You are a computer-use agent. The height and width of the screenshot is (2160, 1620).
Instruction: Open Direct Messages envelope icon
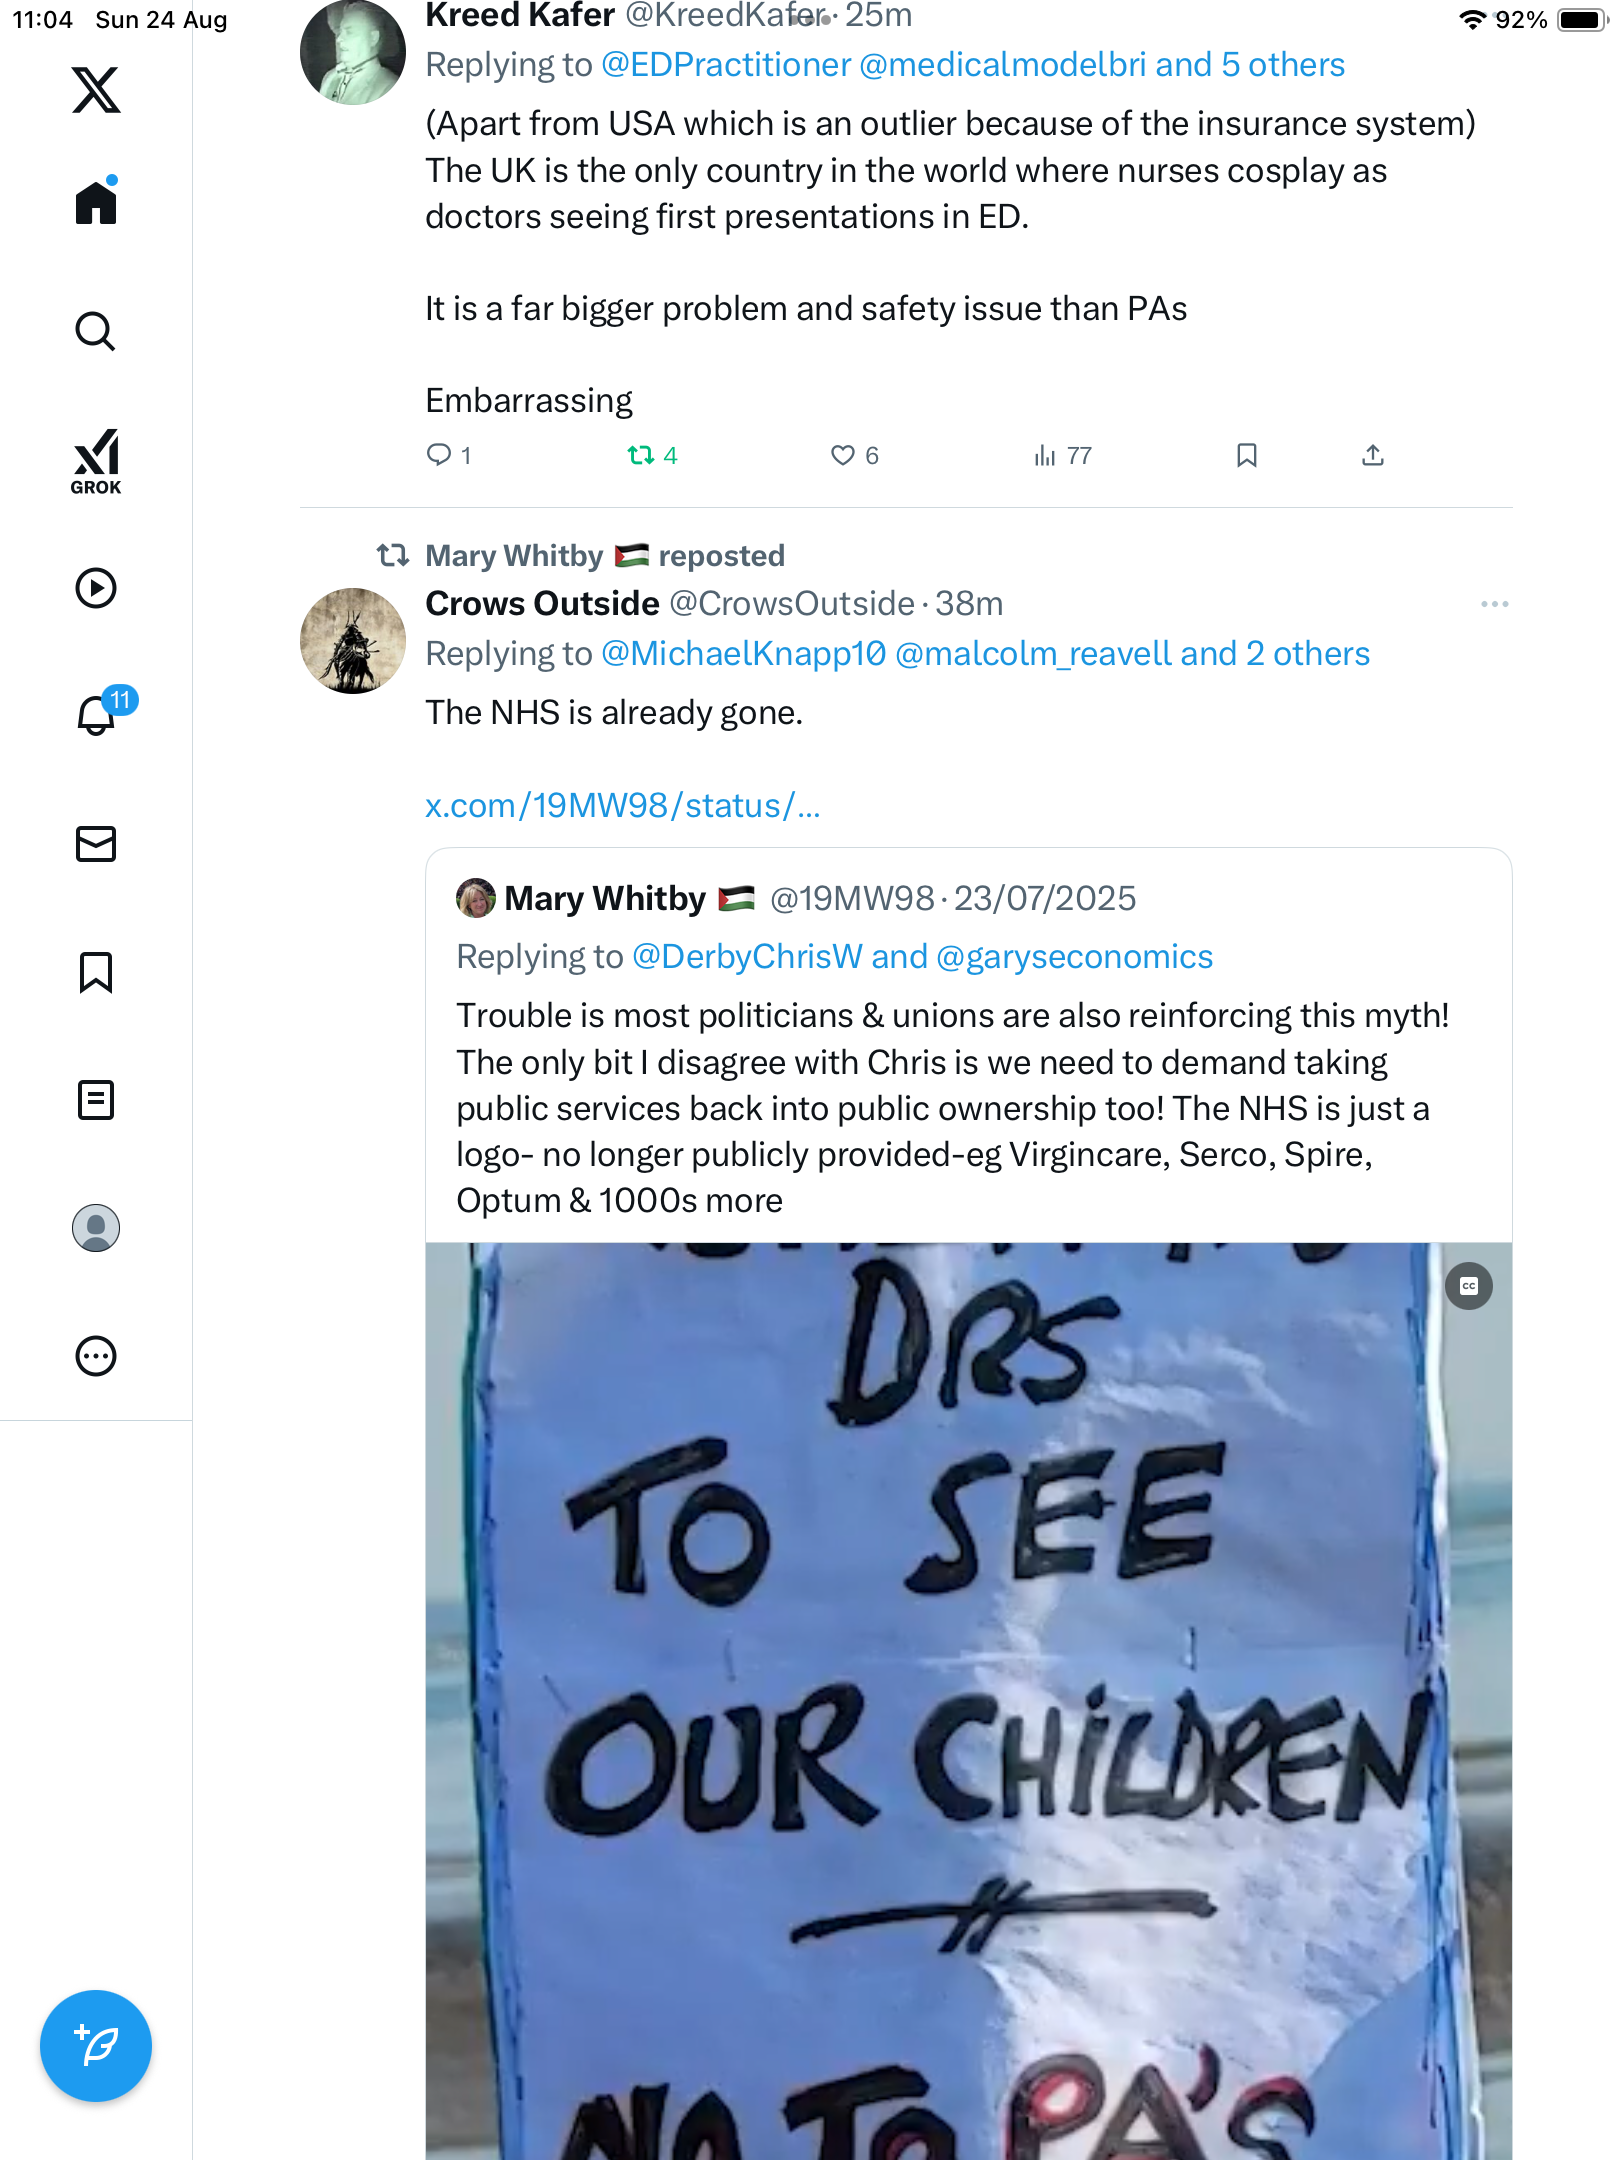tap(96, 844)
